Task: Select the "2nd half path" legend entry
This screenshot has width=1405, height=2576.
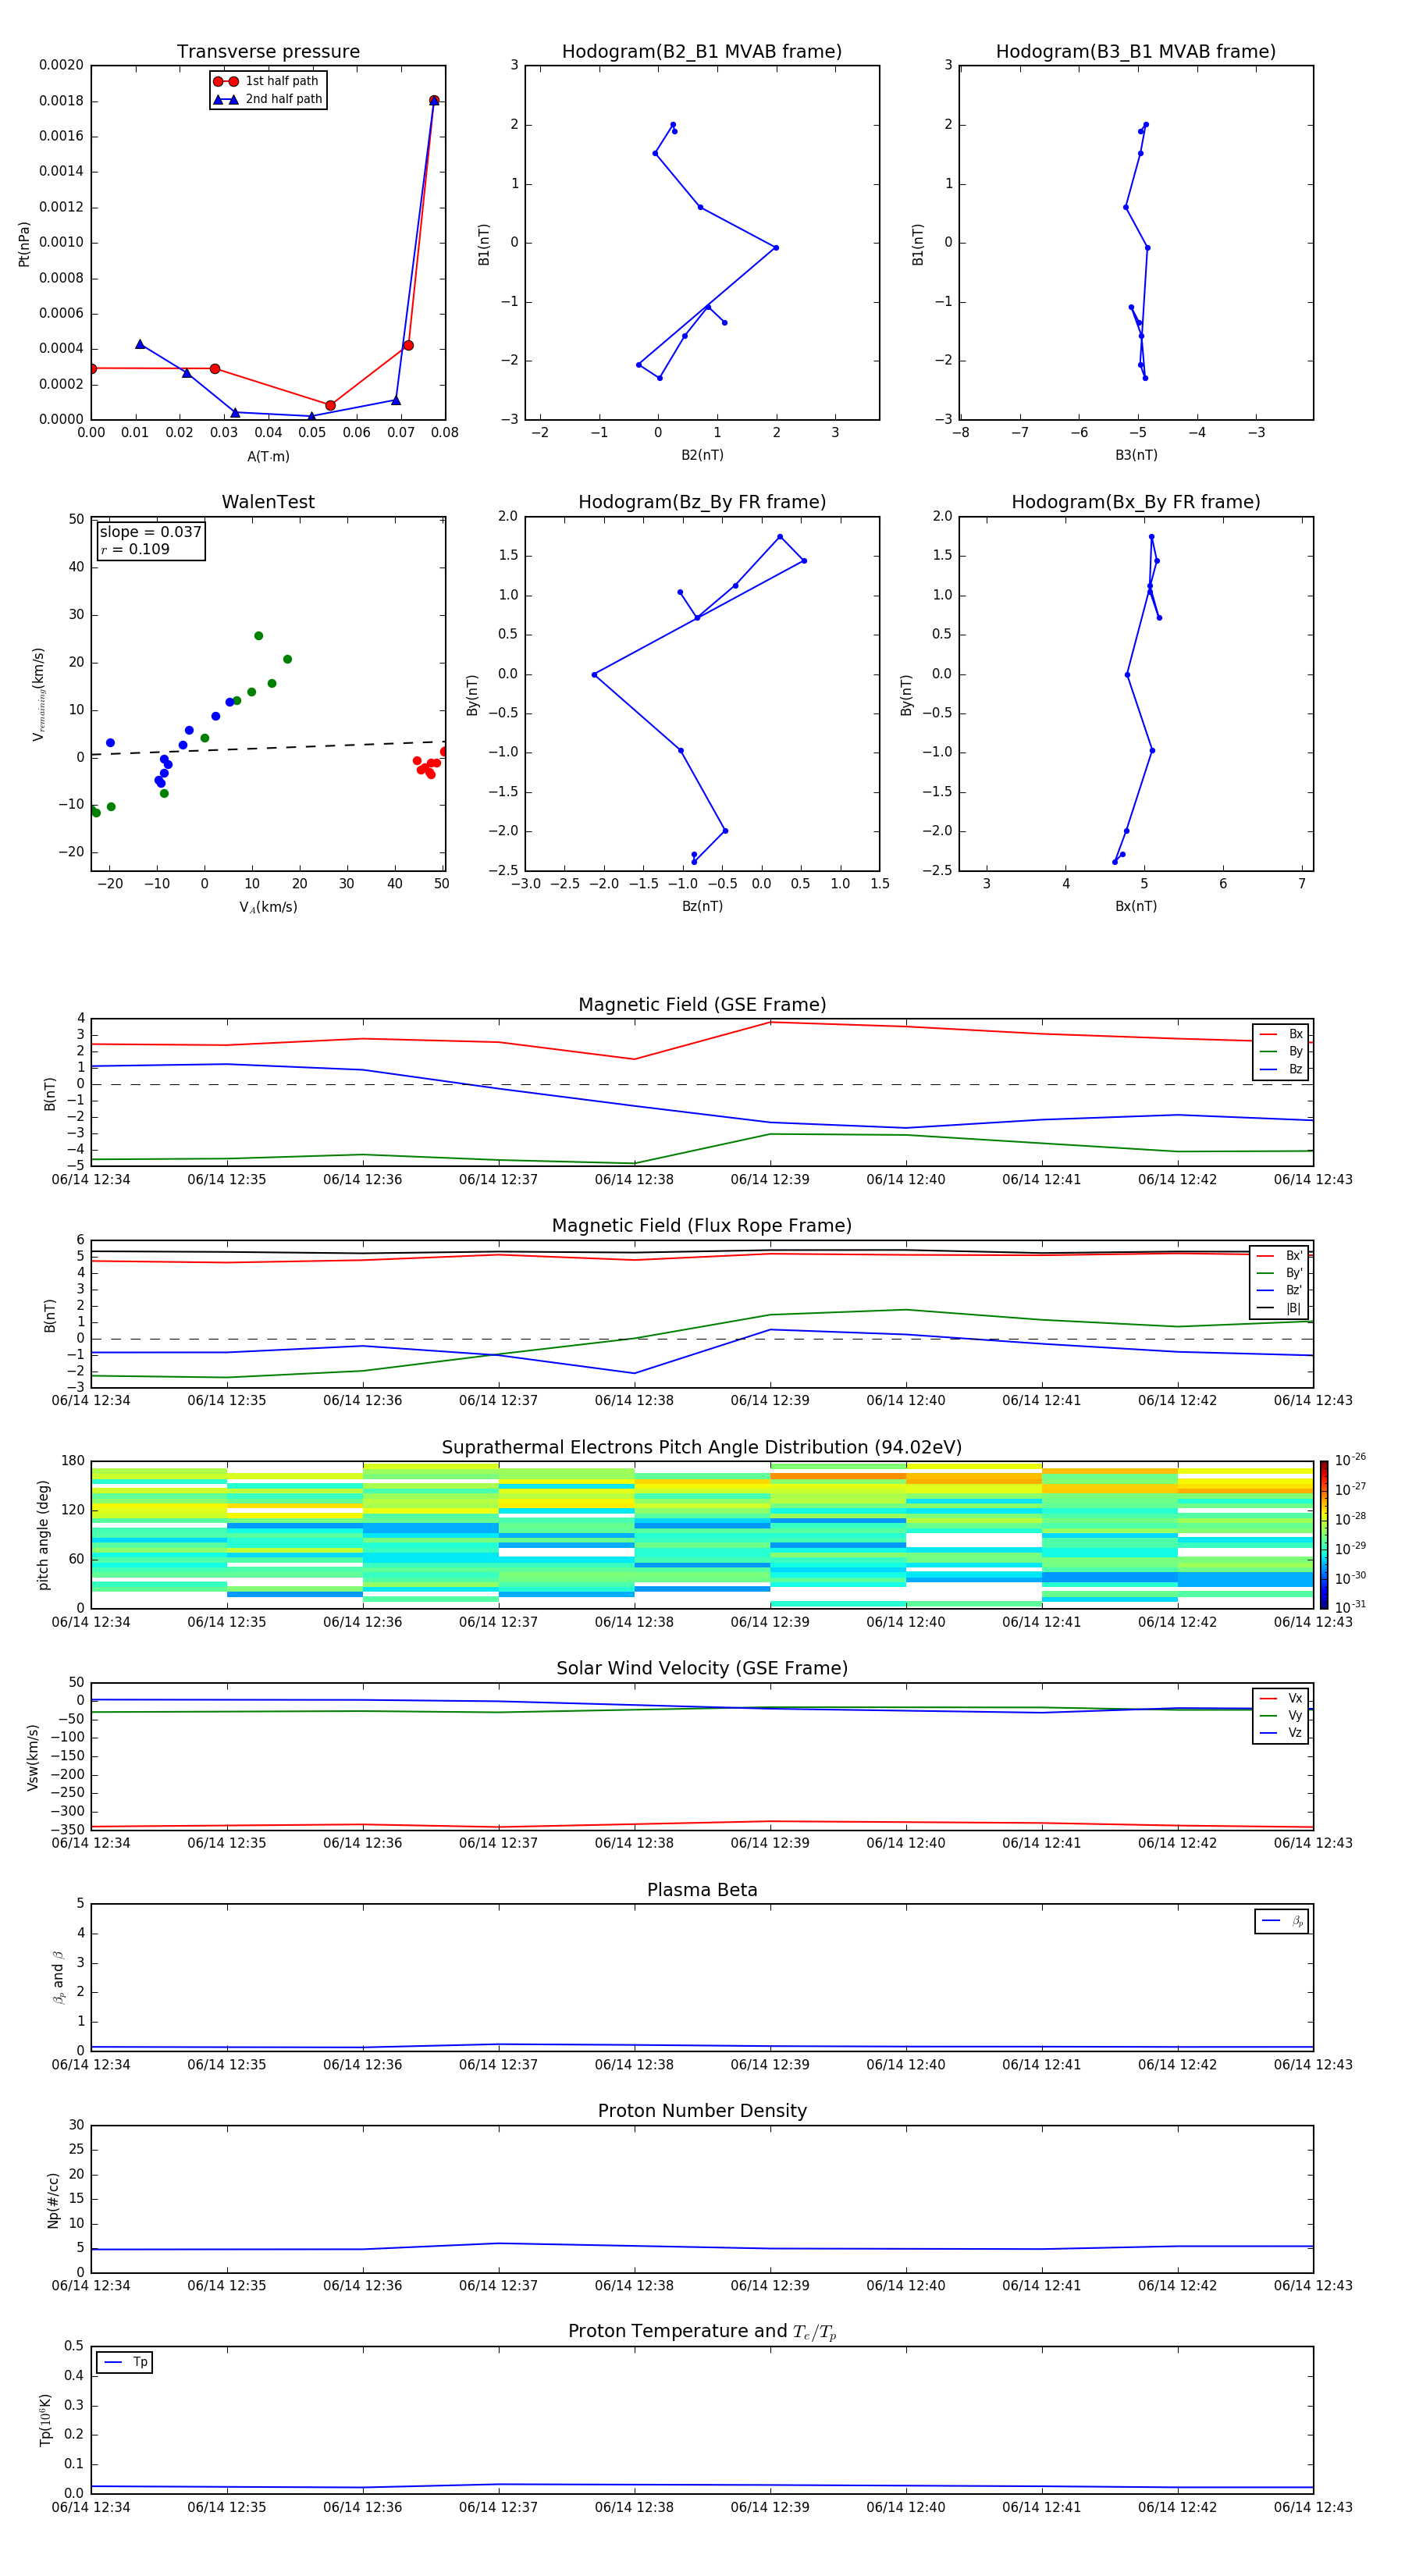Action: click(267, 99)
